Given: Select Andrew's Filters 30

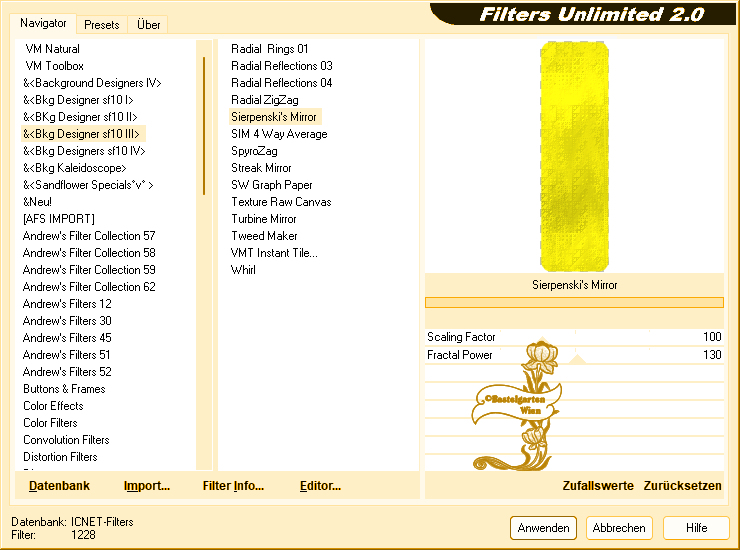Looking at the screenshot, I should 67,321.
